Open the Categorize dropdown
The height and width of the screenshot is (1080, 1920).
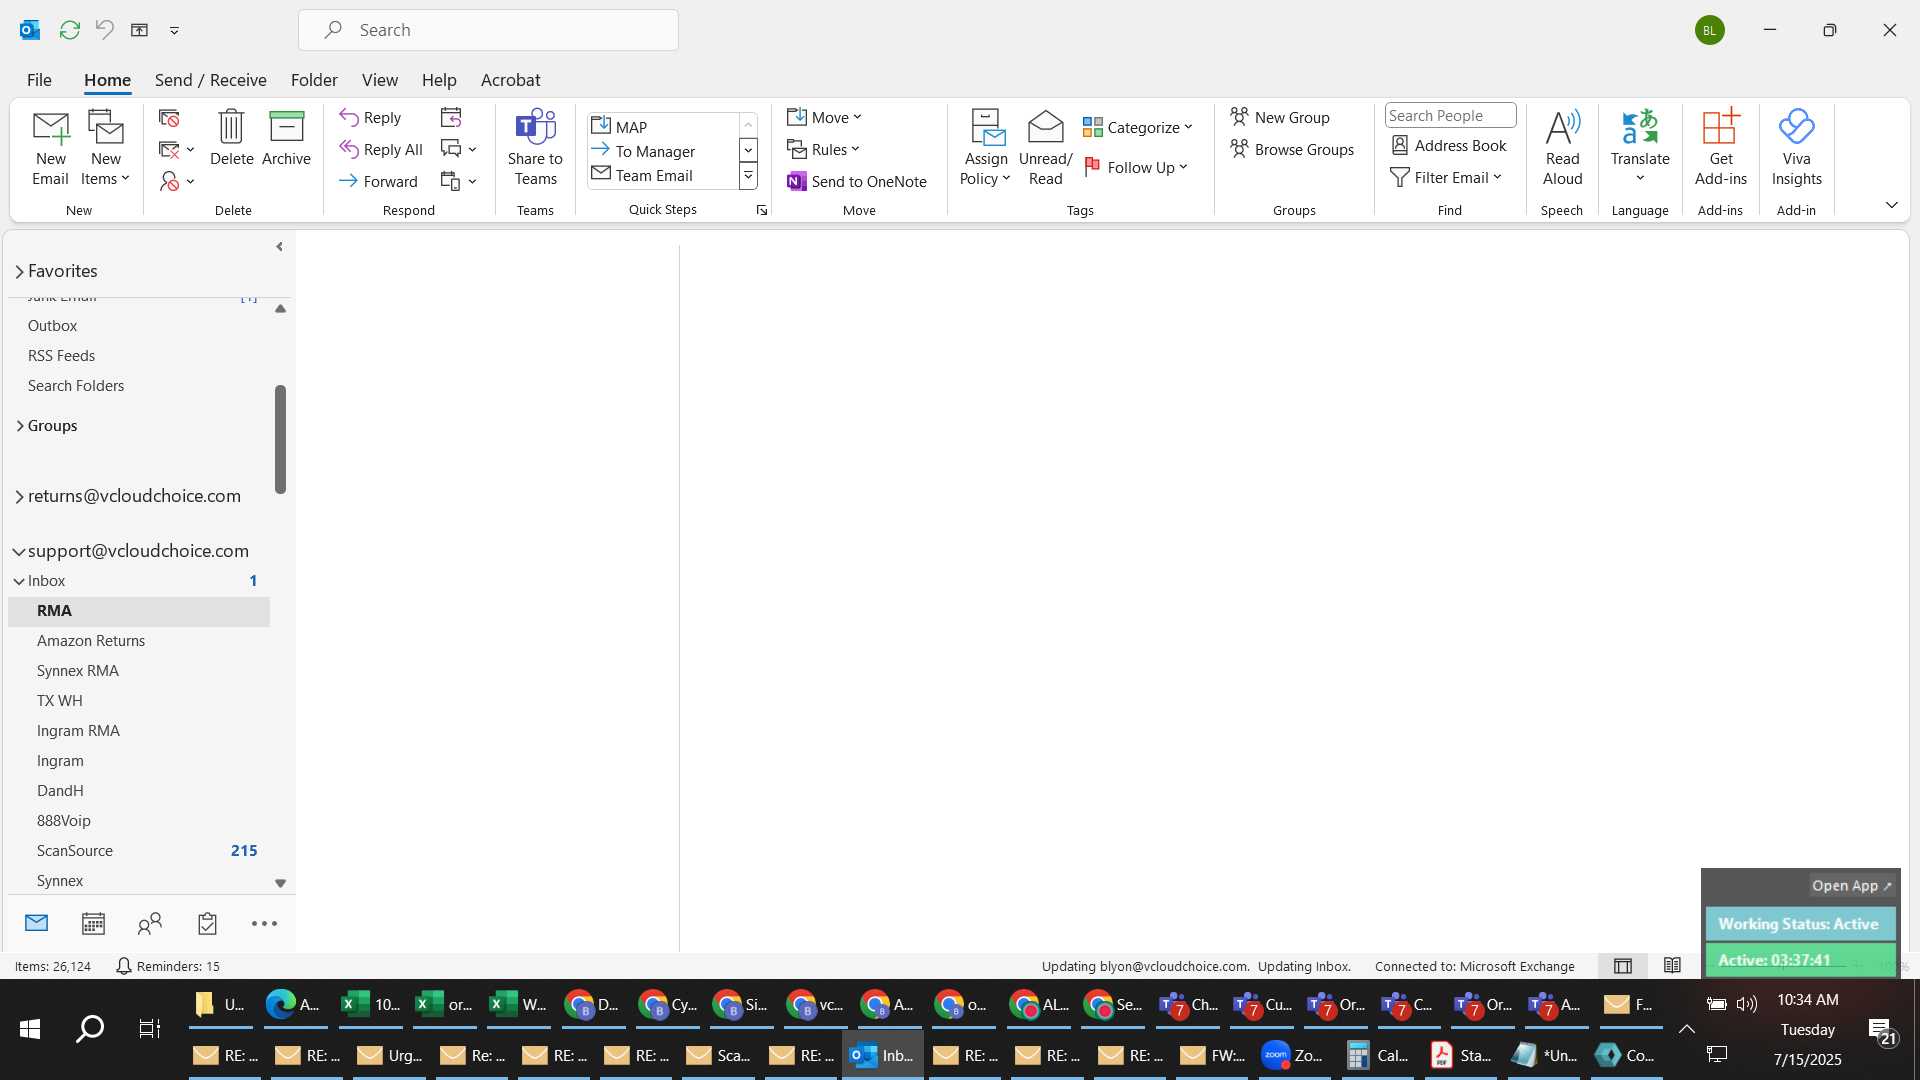click(1138, 127)
